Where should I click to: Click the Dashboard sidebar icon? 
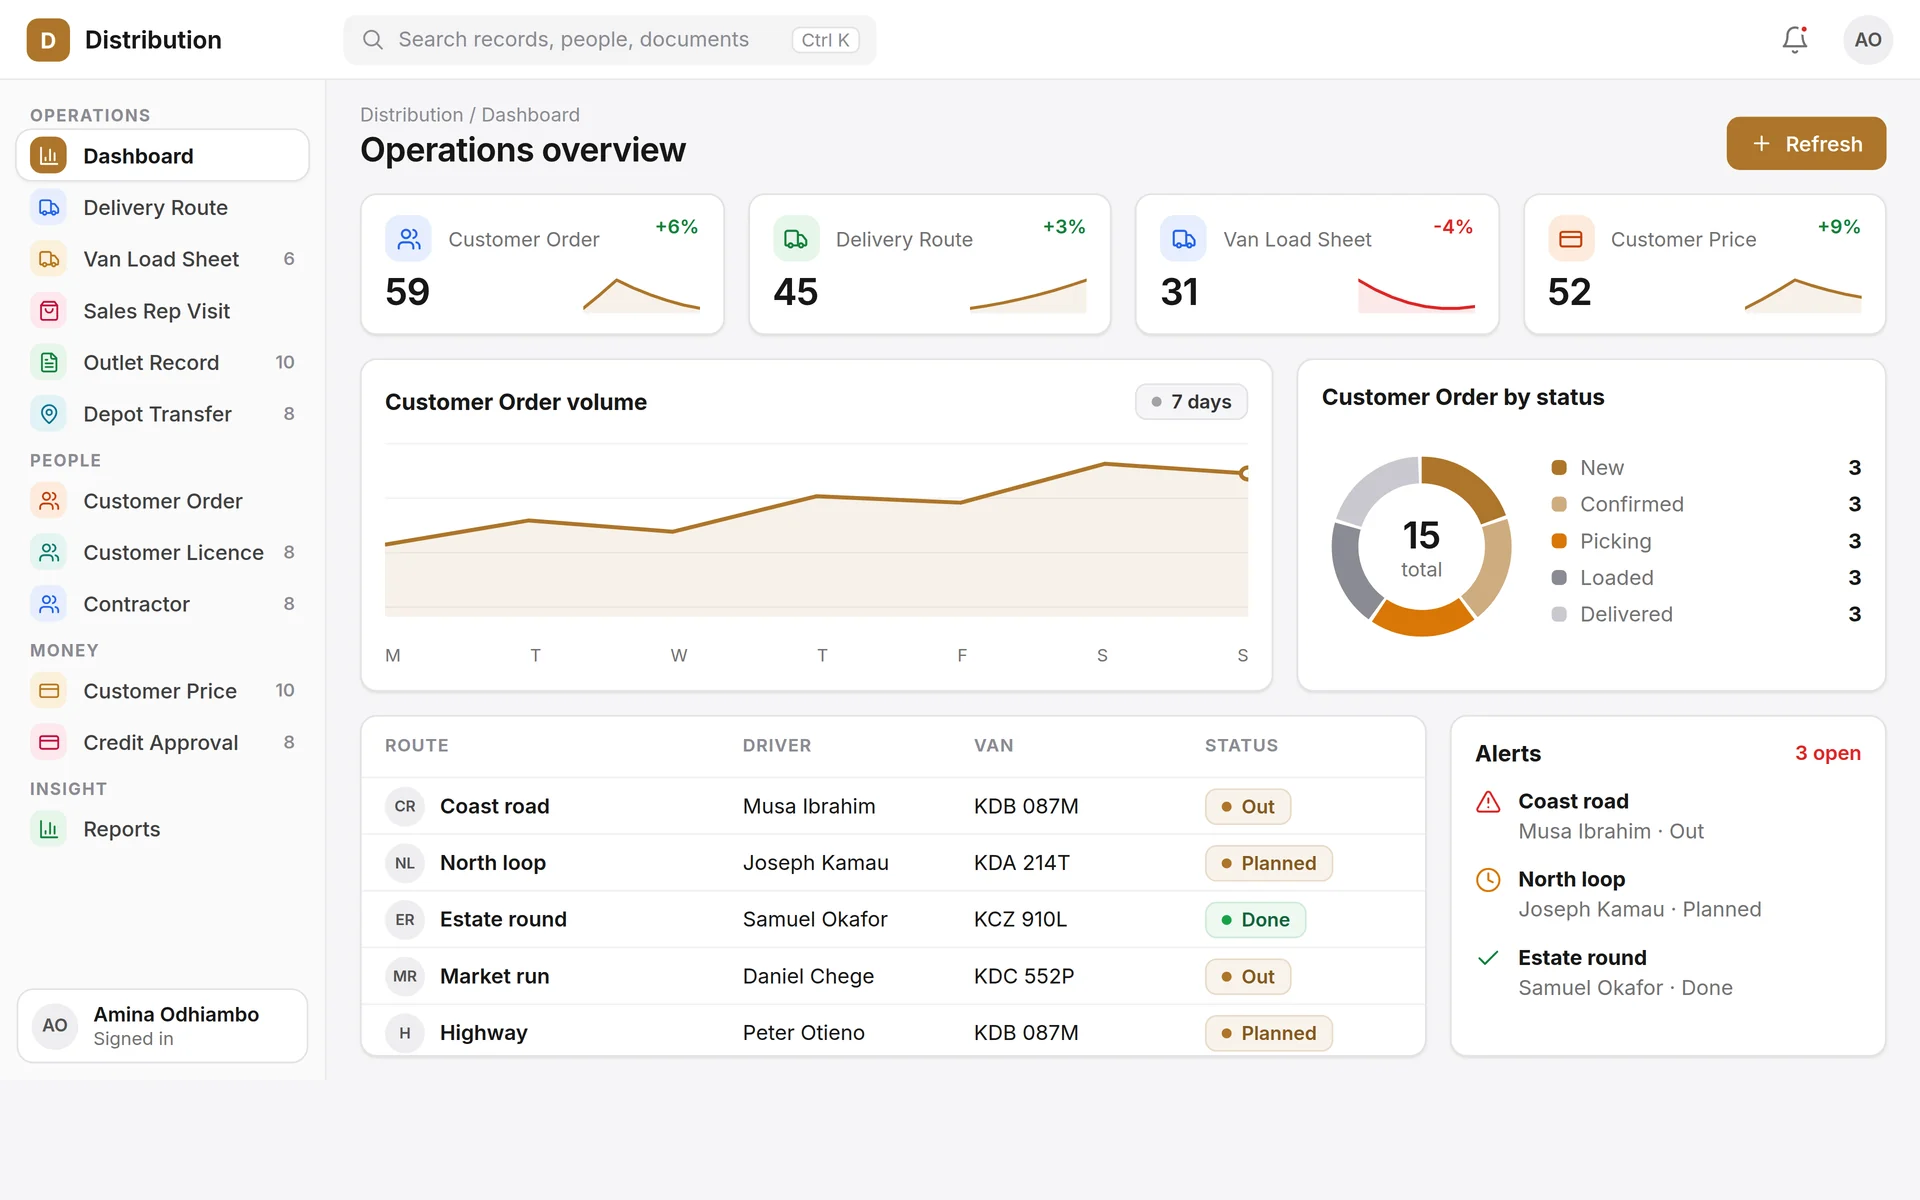(x=49, y=156)
